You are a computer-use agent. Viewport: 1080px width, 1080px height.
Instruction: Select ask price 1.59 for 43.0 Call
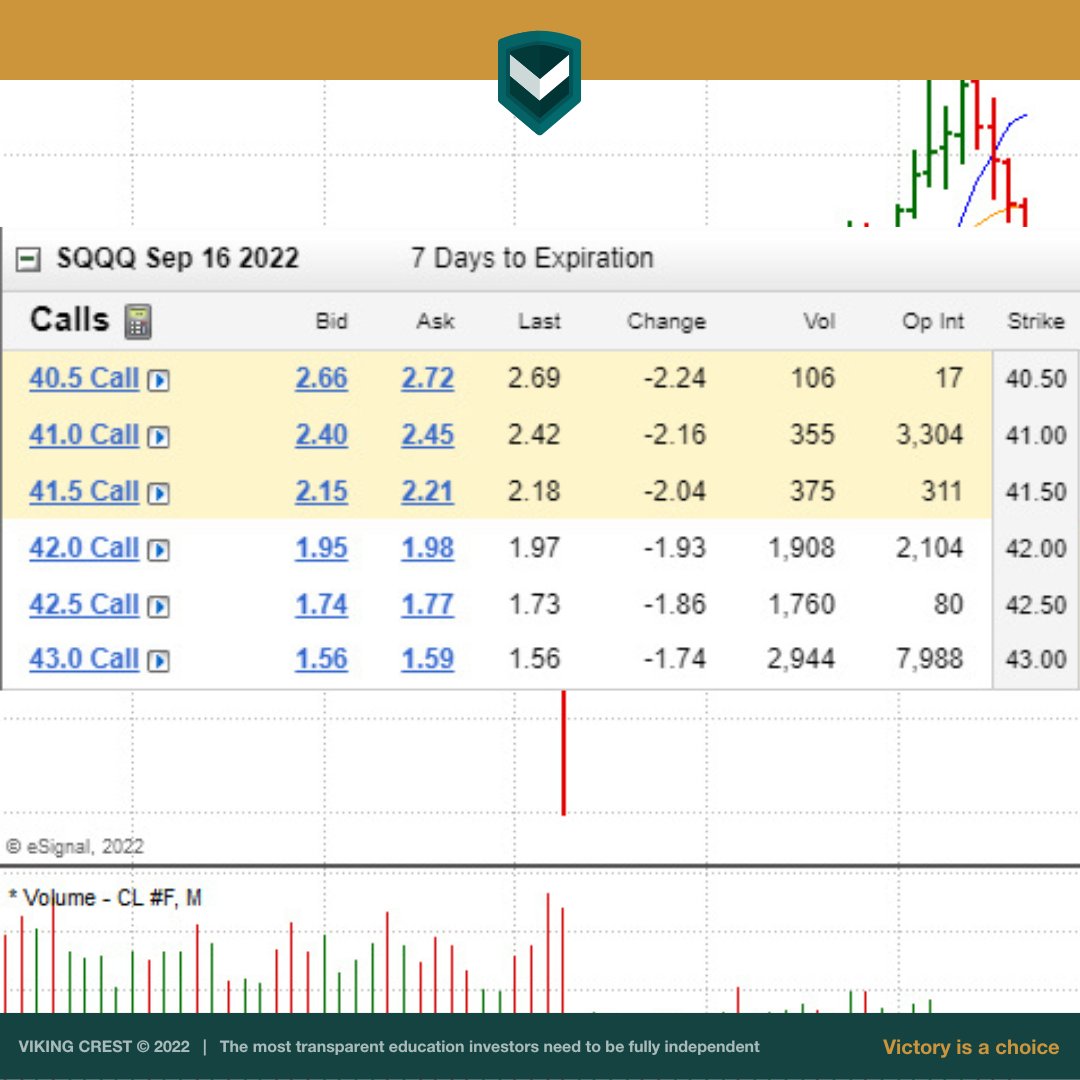click(428, 658)
